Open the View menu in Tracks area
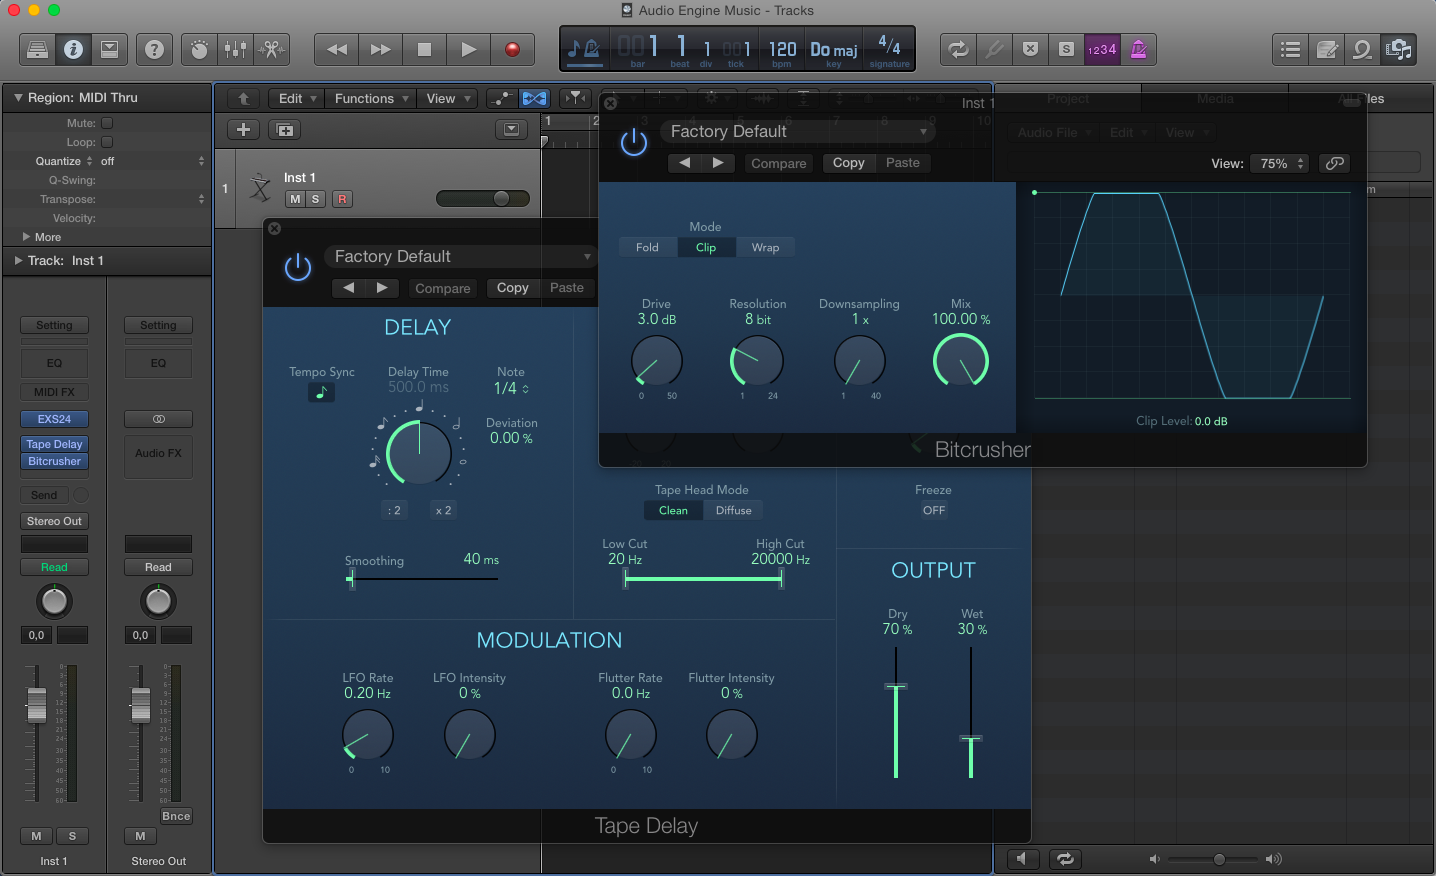Screen dimensions: 1436x876 (x=447, y=98)
